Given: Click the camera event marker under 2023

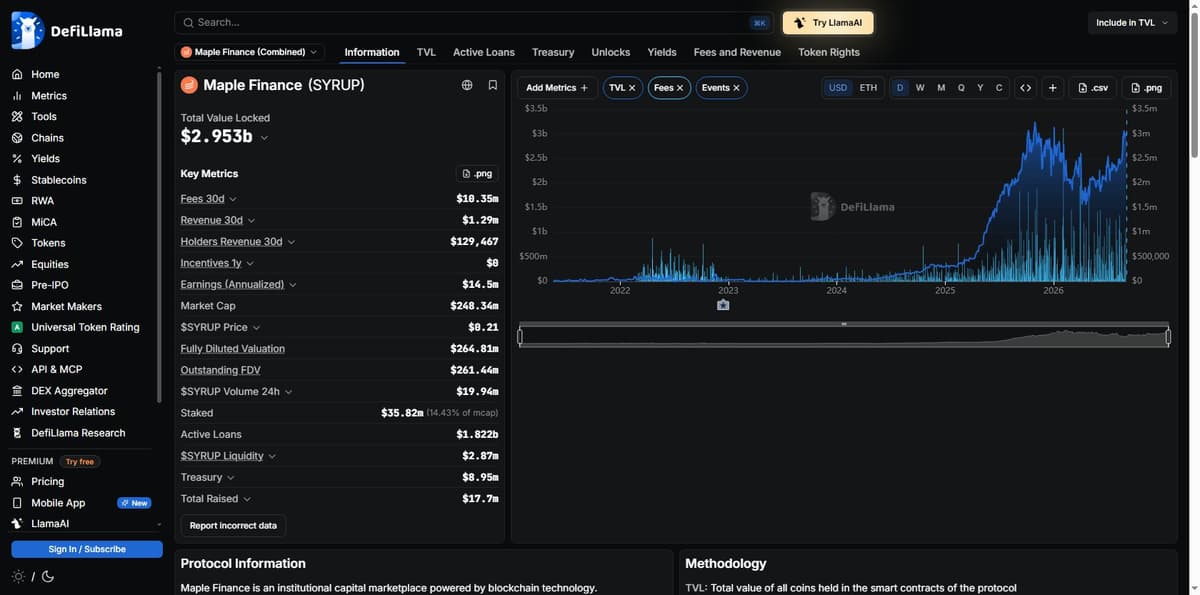Looking at the screenshot, I should pyautogui.click(x=723, y=305).
